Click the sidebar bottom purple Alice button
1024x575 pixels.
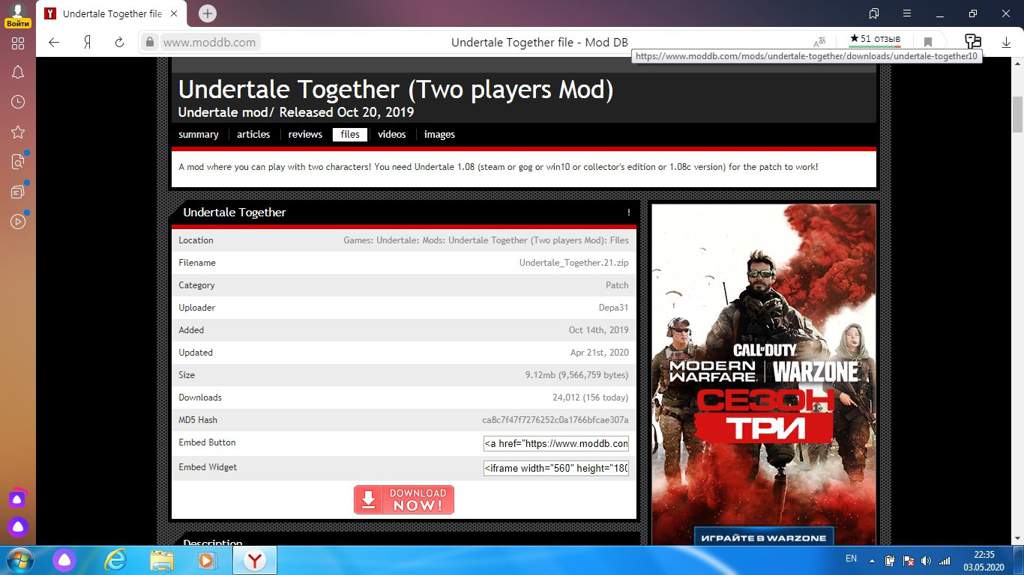pos(18,527)
